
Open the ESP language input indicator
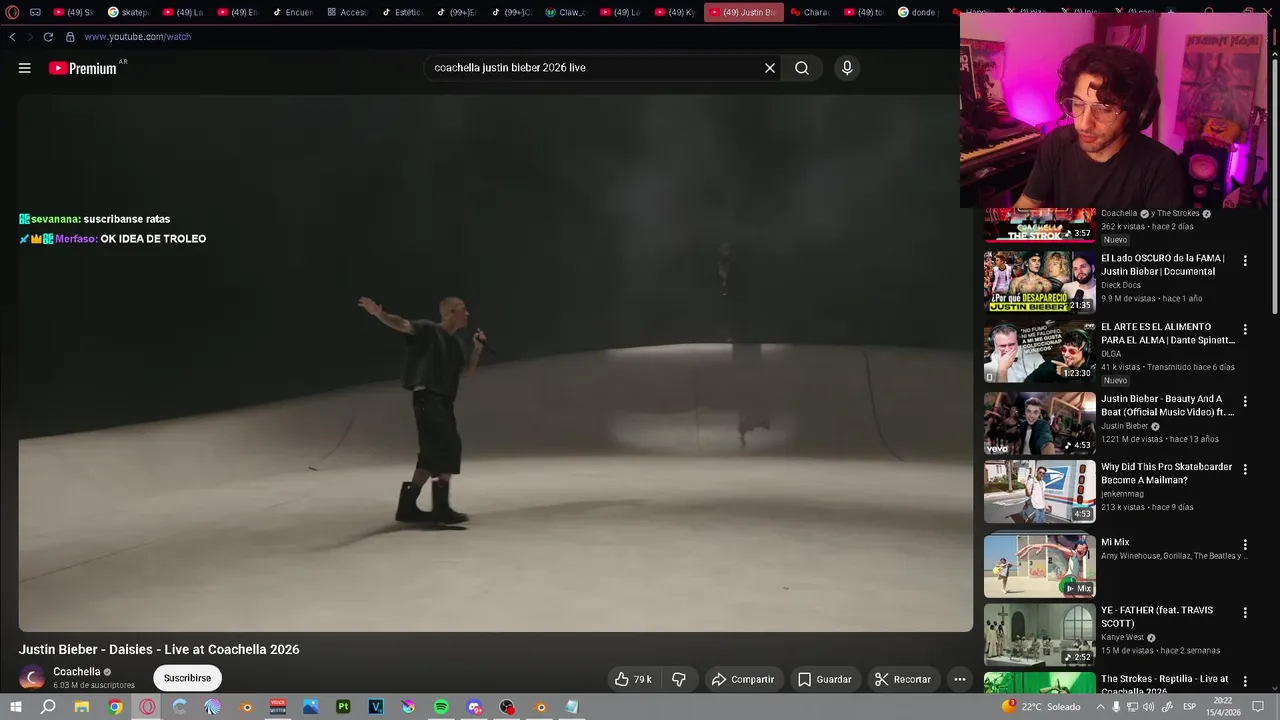click(1189, 707)
